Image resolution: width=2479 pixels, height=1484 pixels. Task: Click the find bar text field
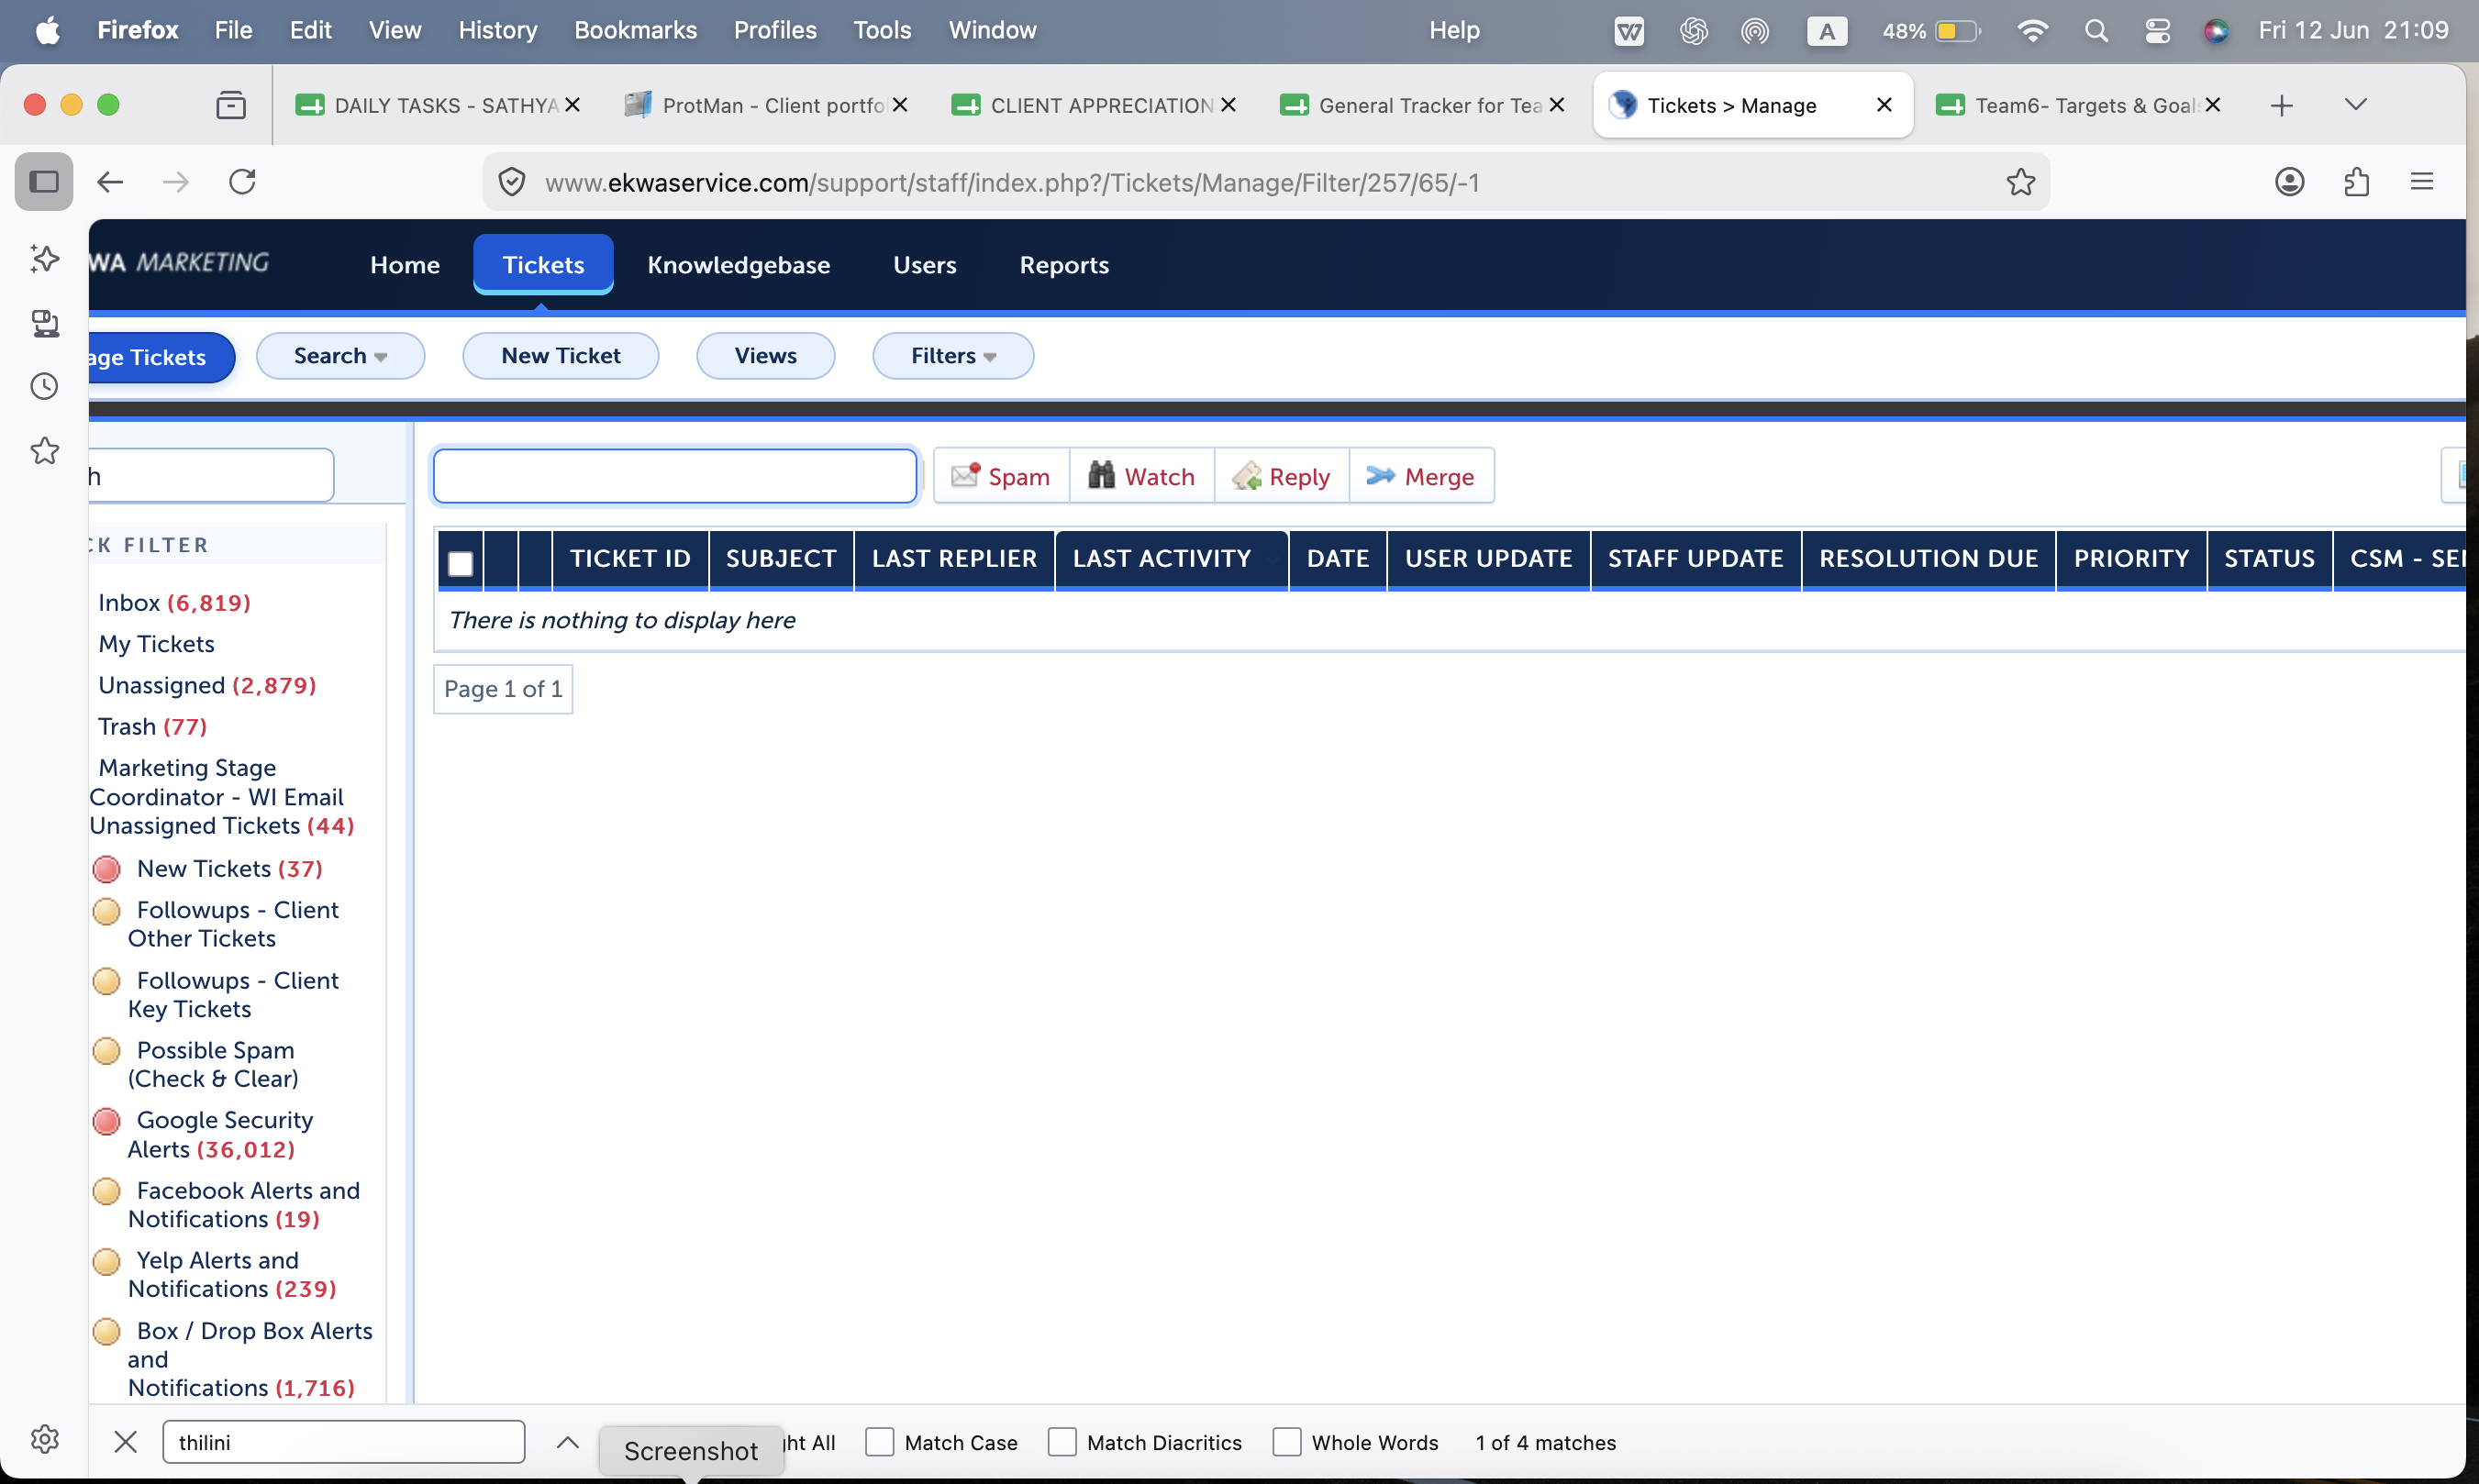point(343,1442)
